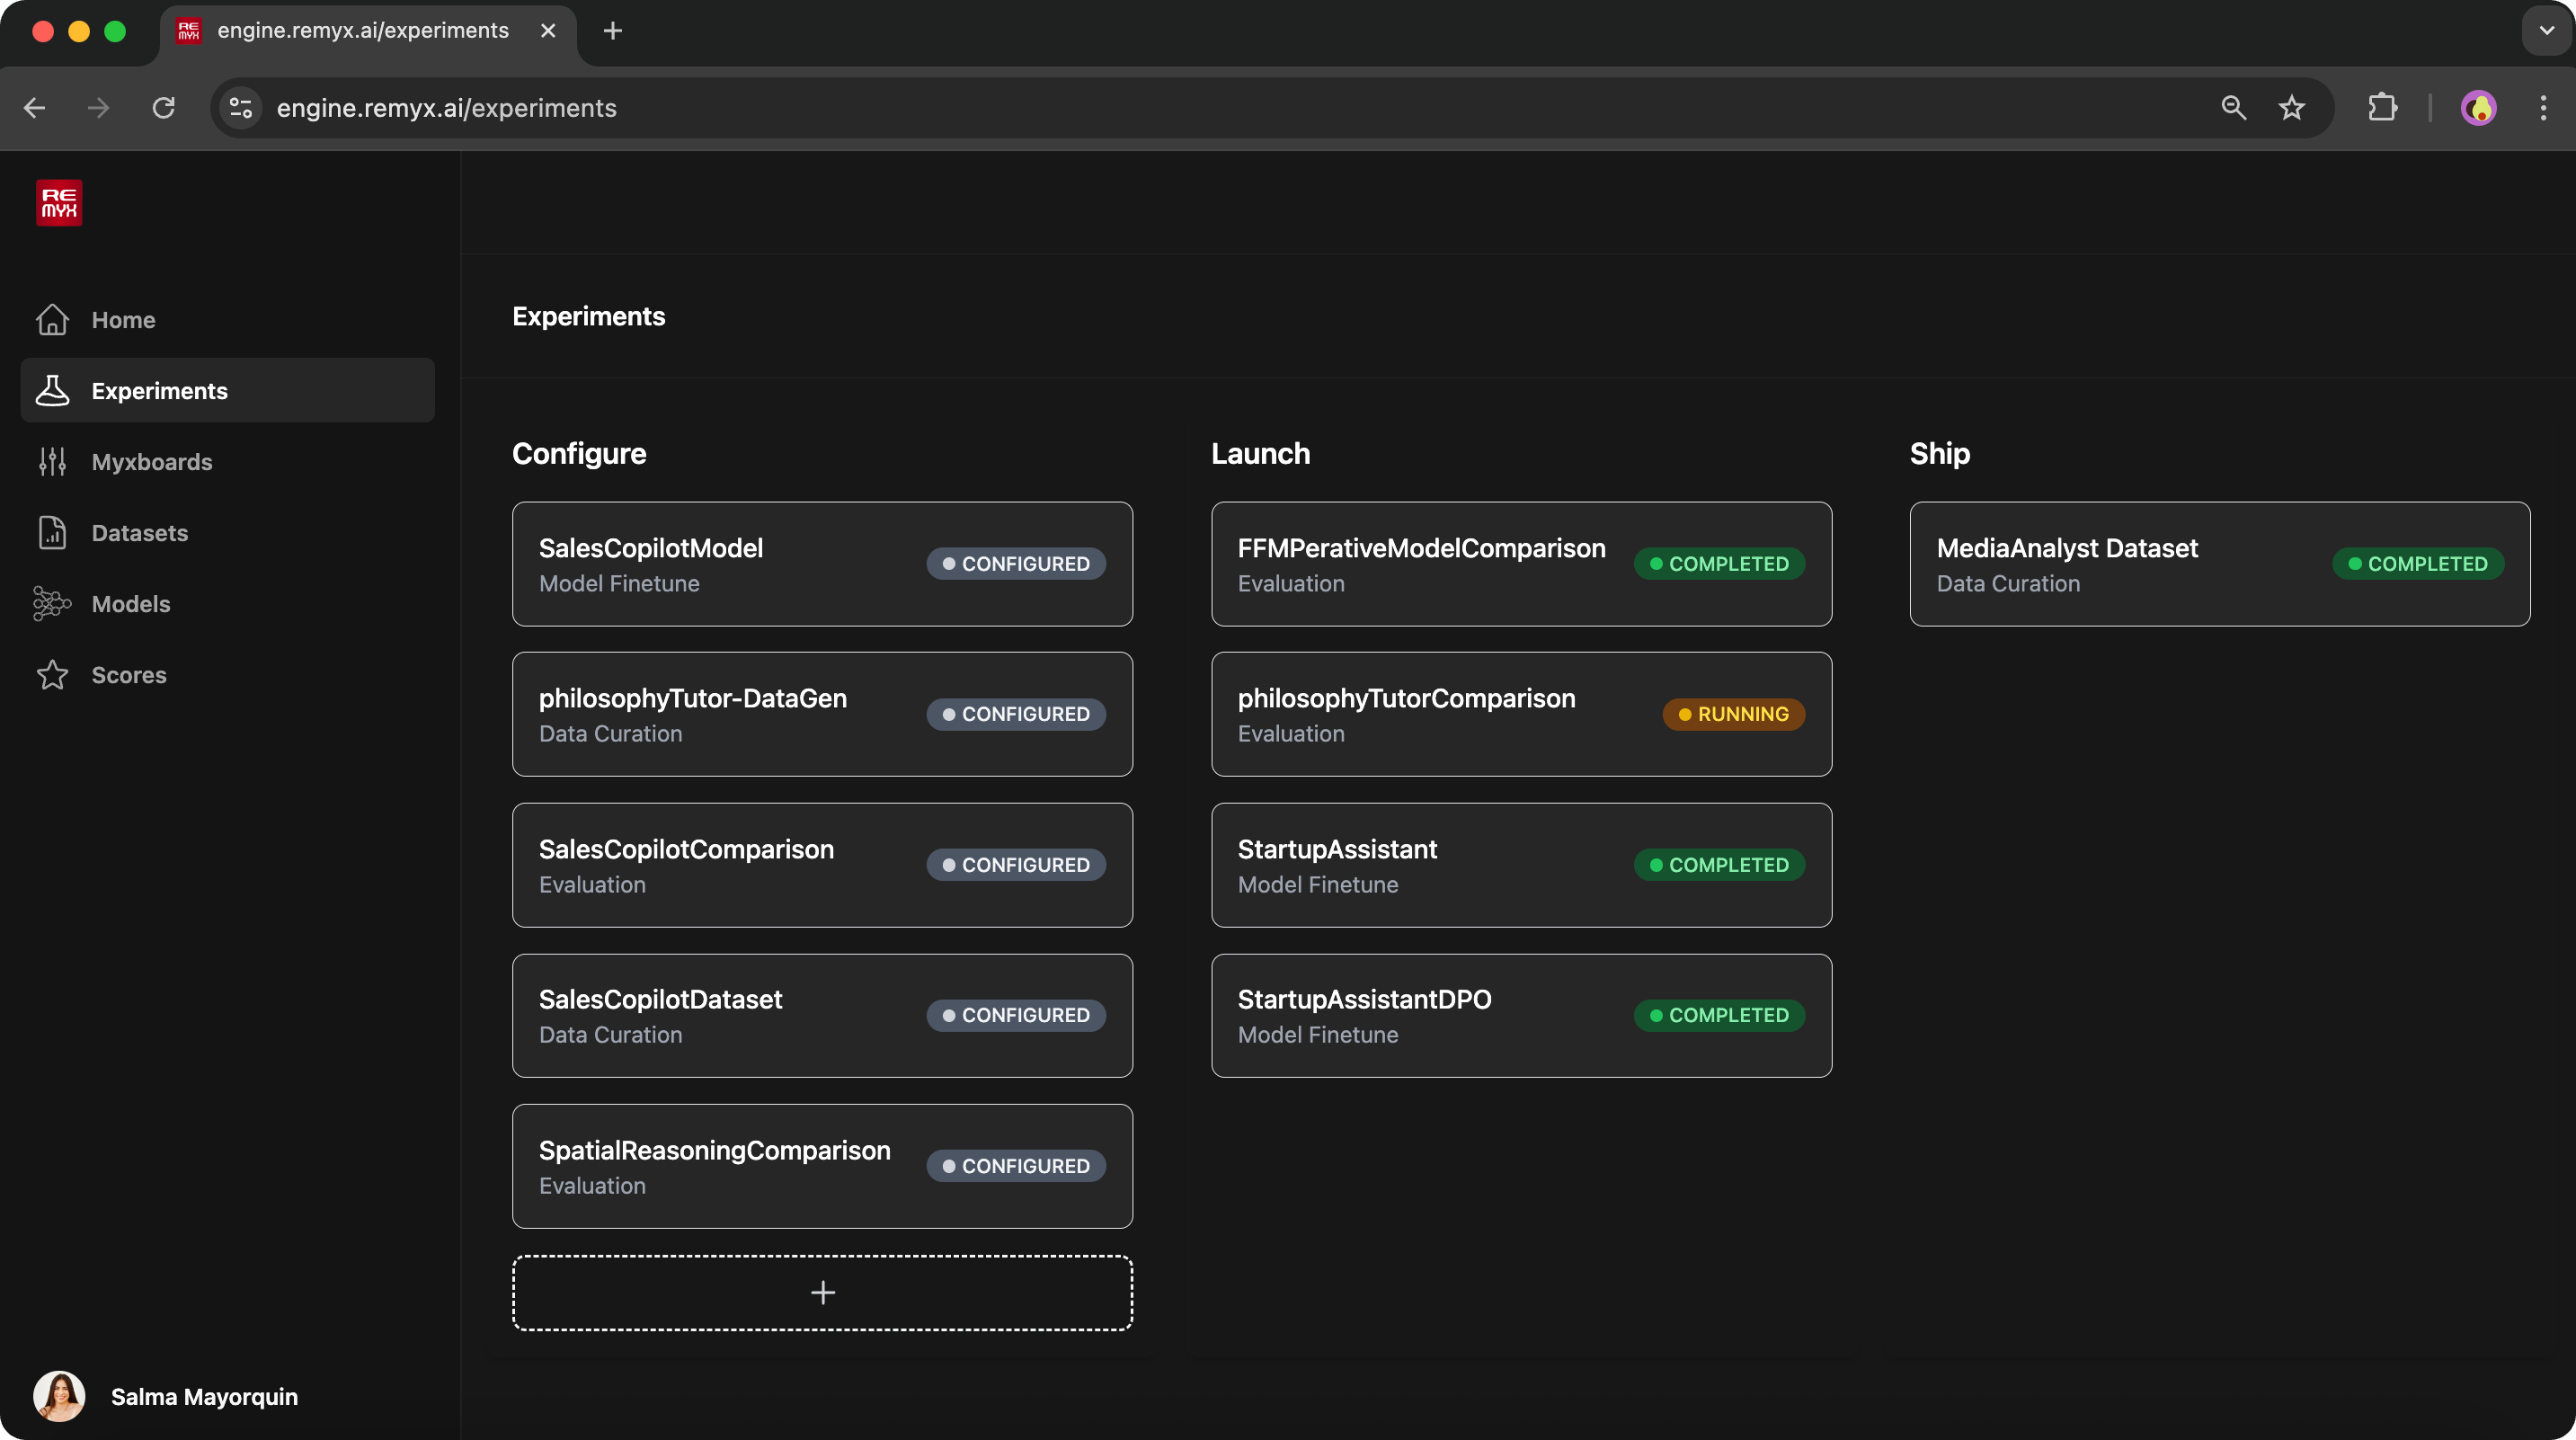Open the SalesCopilotModel experiment card
The image size is (2576, 1440).
coord(822,564)
